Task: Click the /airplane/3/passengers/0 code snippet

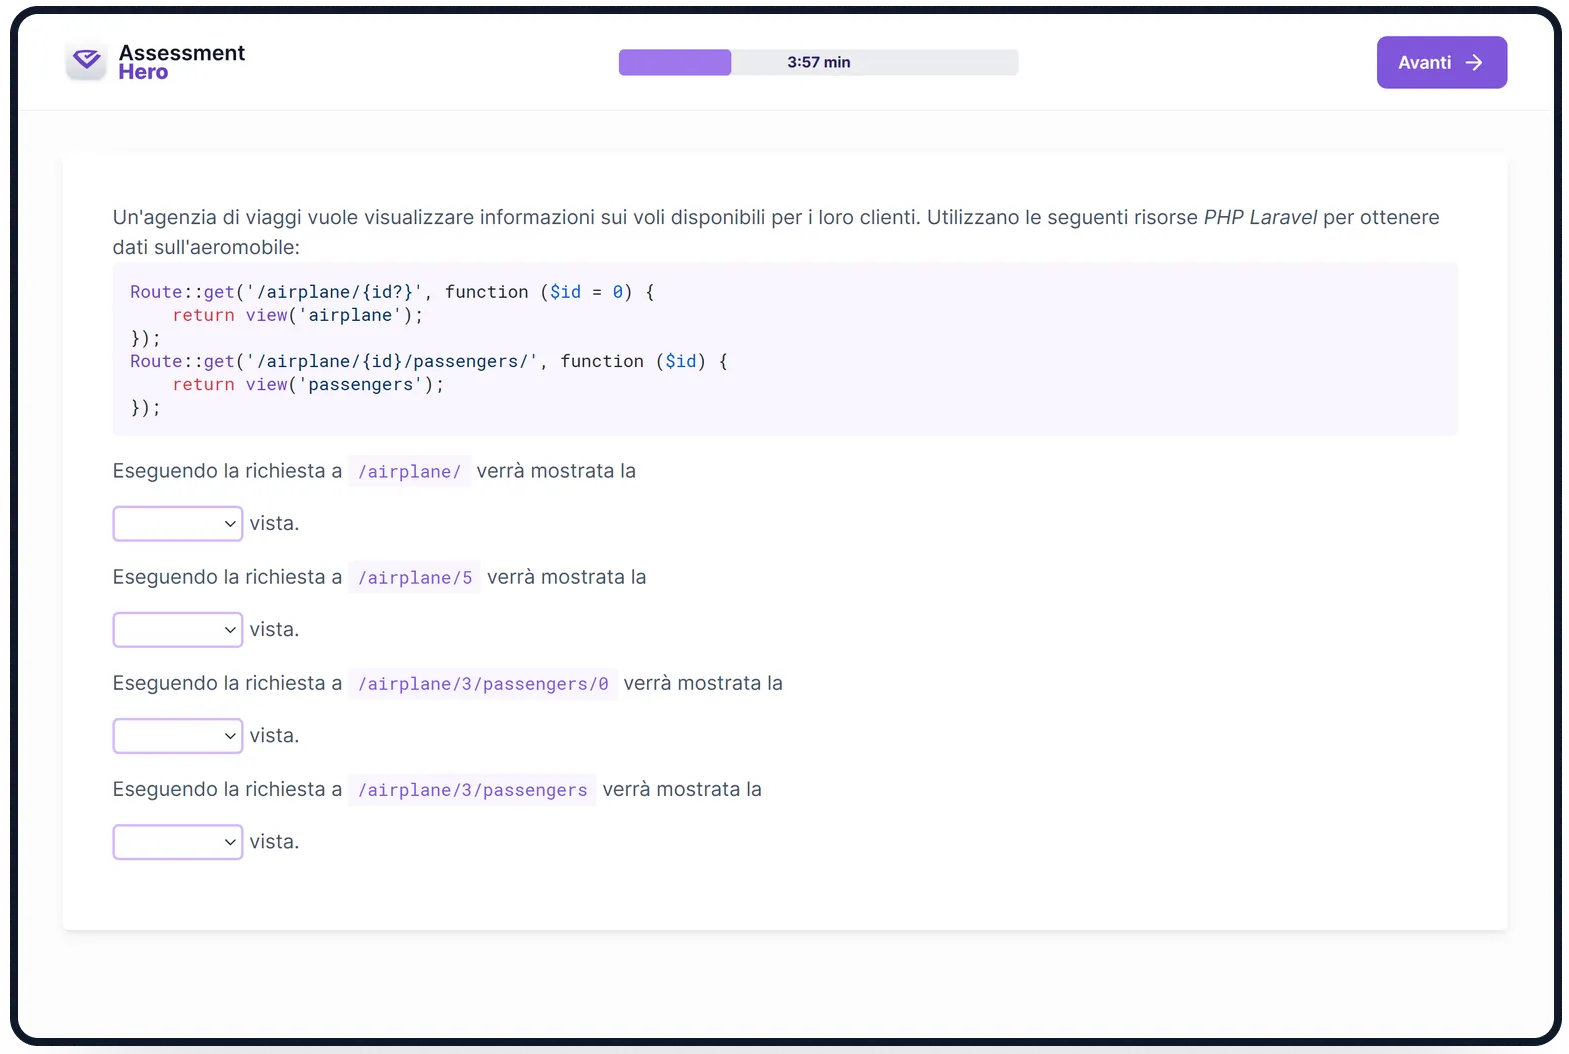Action: (x=483, y=684)
